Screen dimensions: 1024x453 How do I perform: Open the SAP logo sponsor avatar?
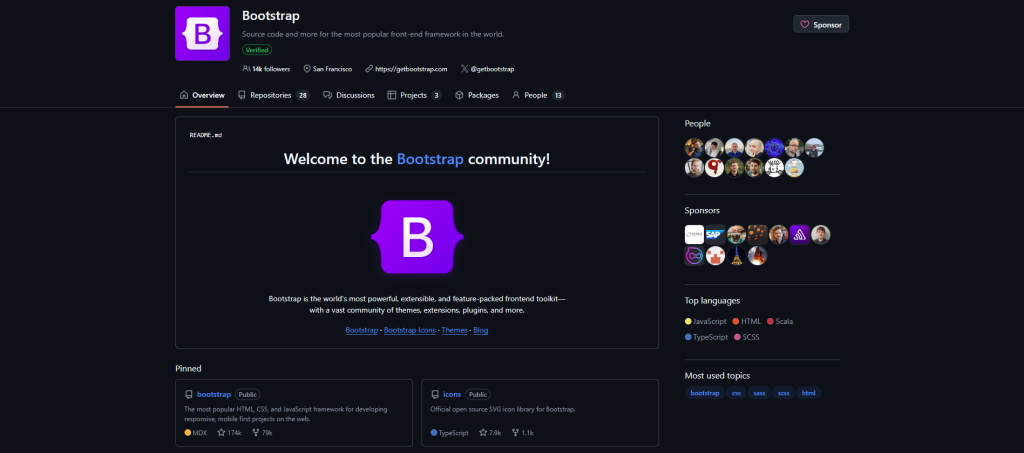pos(716,234)
